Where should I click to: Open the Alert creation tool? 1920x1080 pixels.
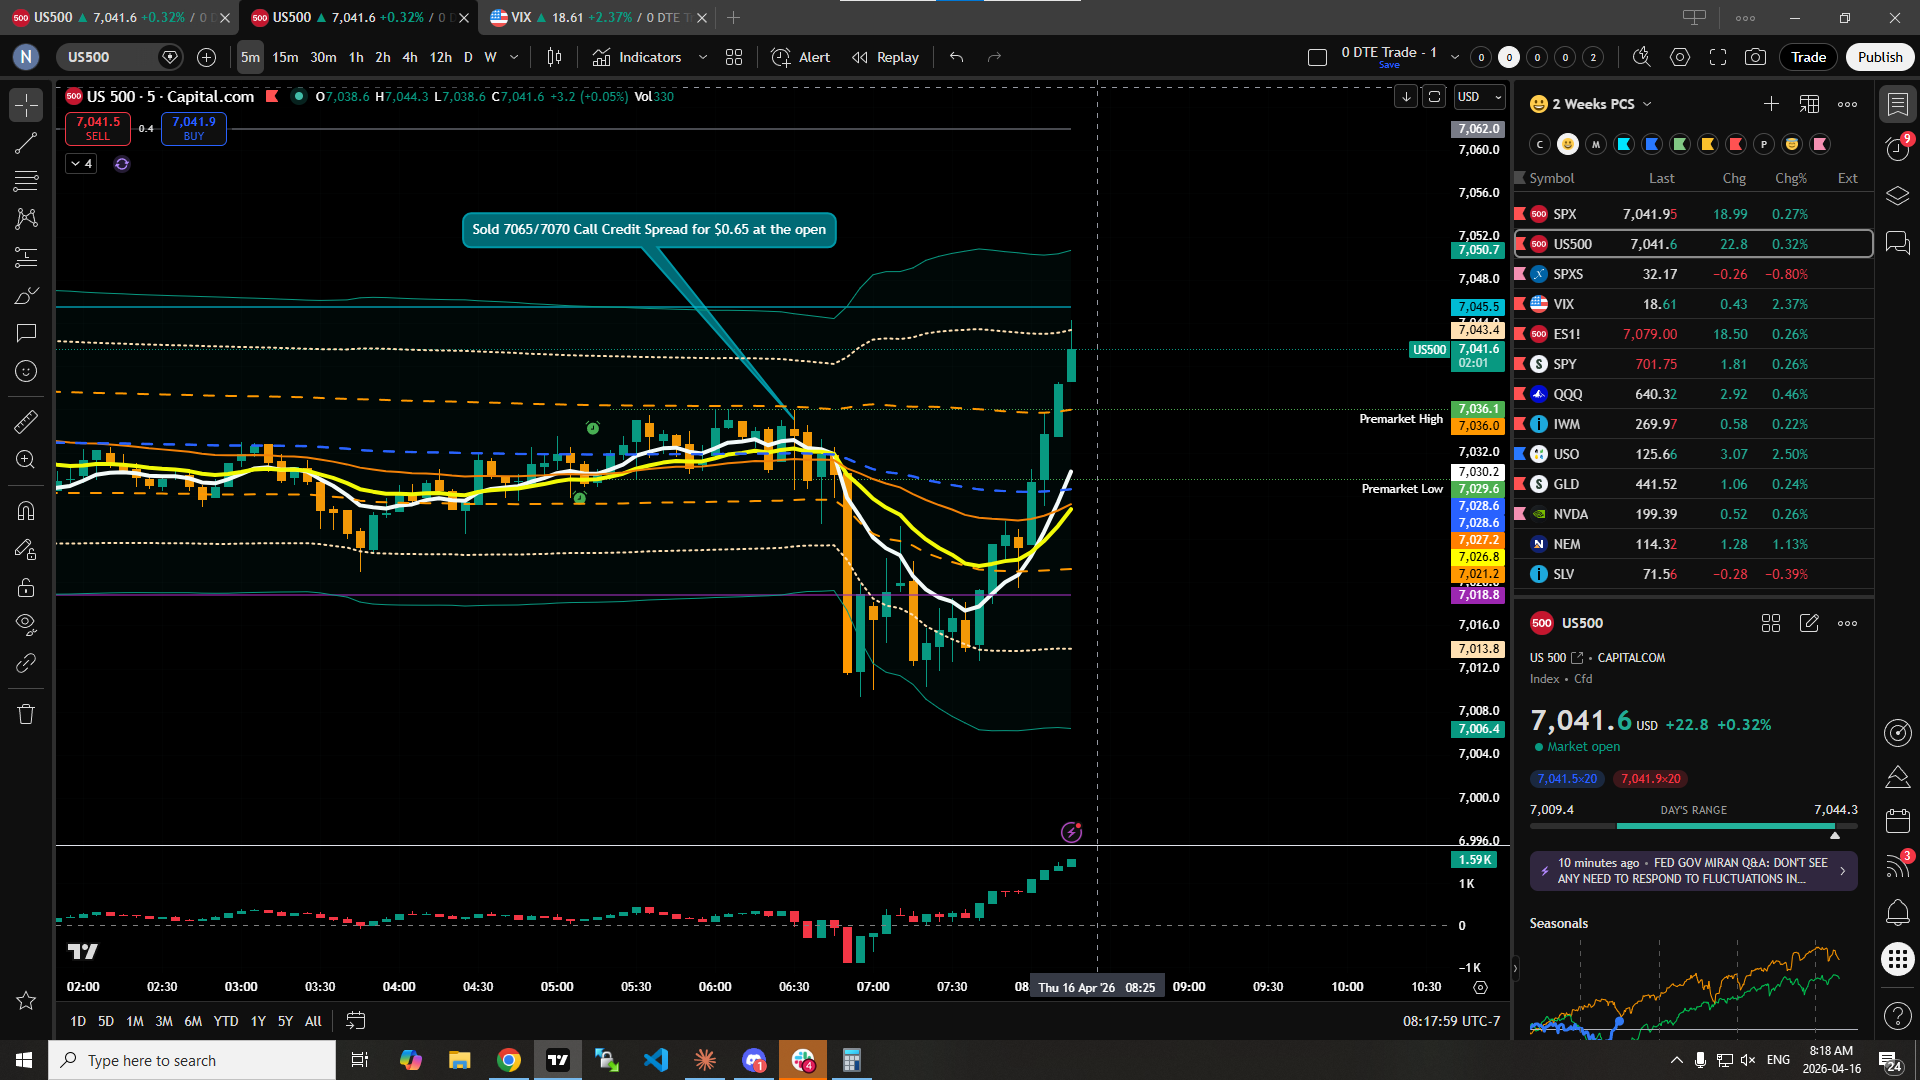[x=801, y=57]
